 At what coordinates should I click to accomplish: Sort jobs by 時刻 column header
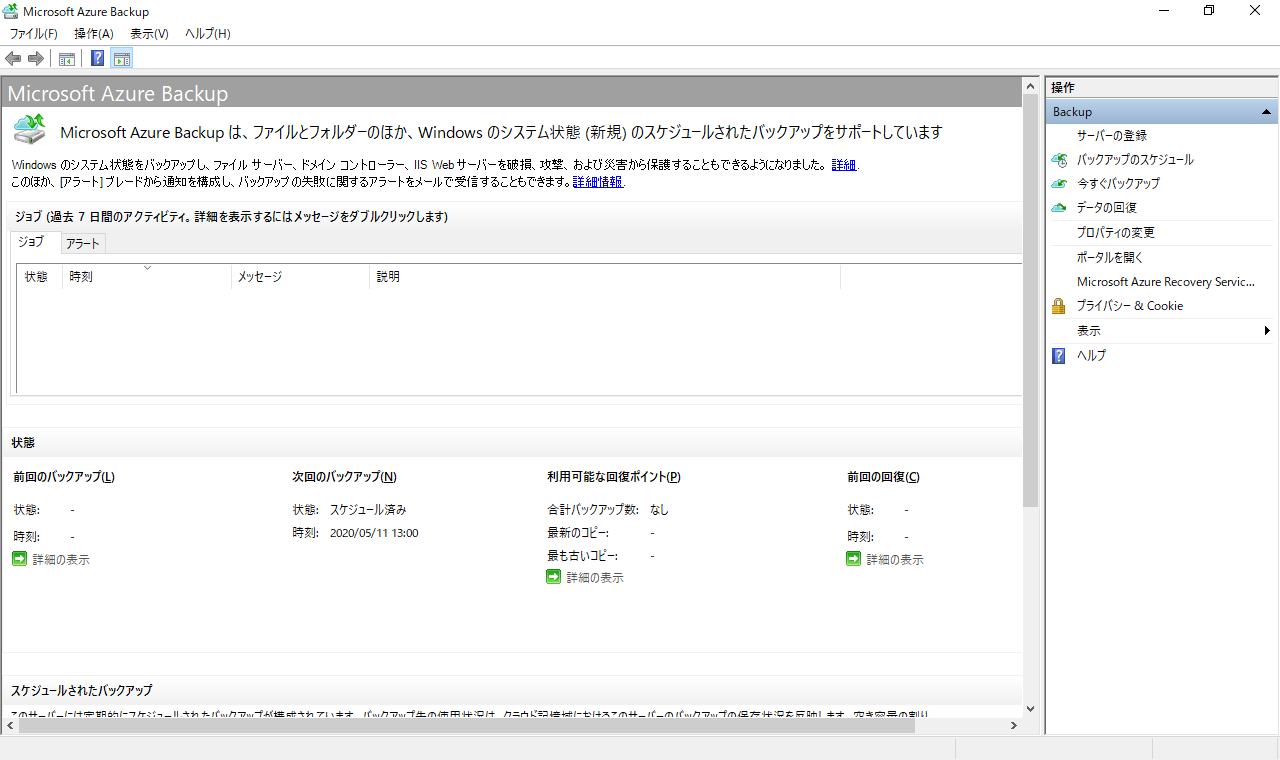coord(147,277)
